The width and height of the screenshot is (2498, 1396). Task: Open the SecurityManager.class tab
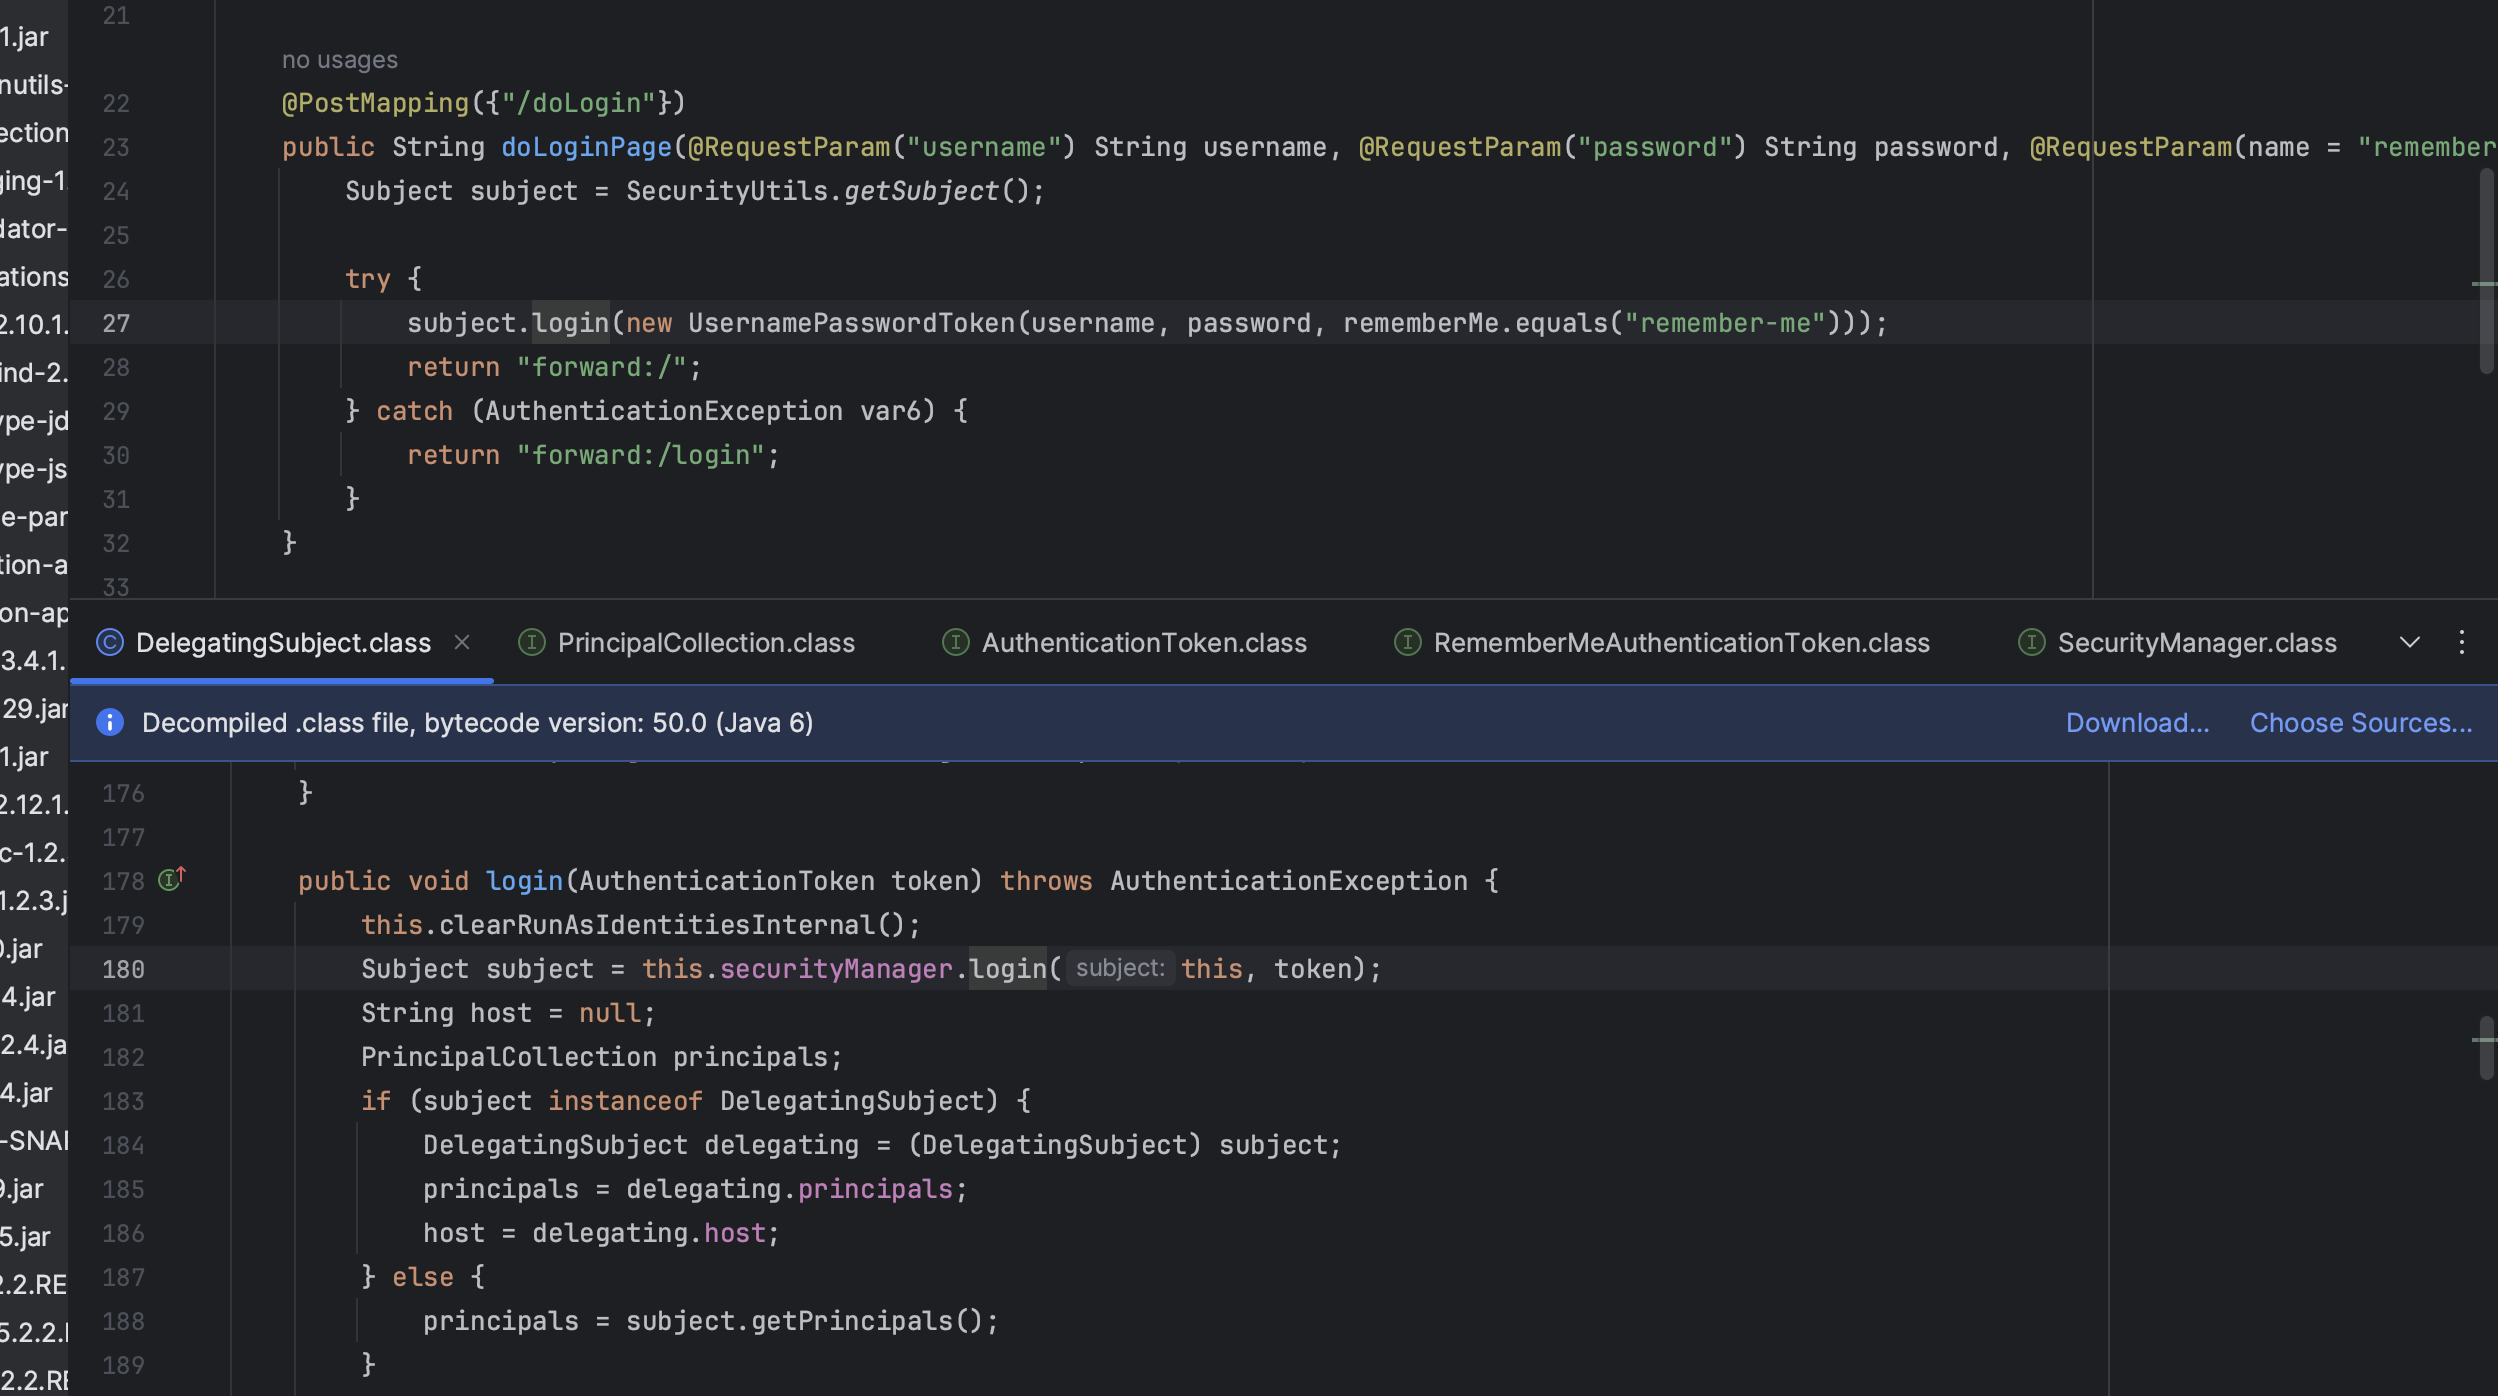pyautogui.click(x=2196, y=642)
